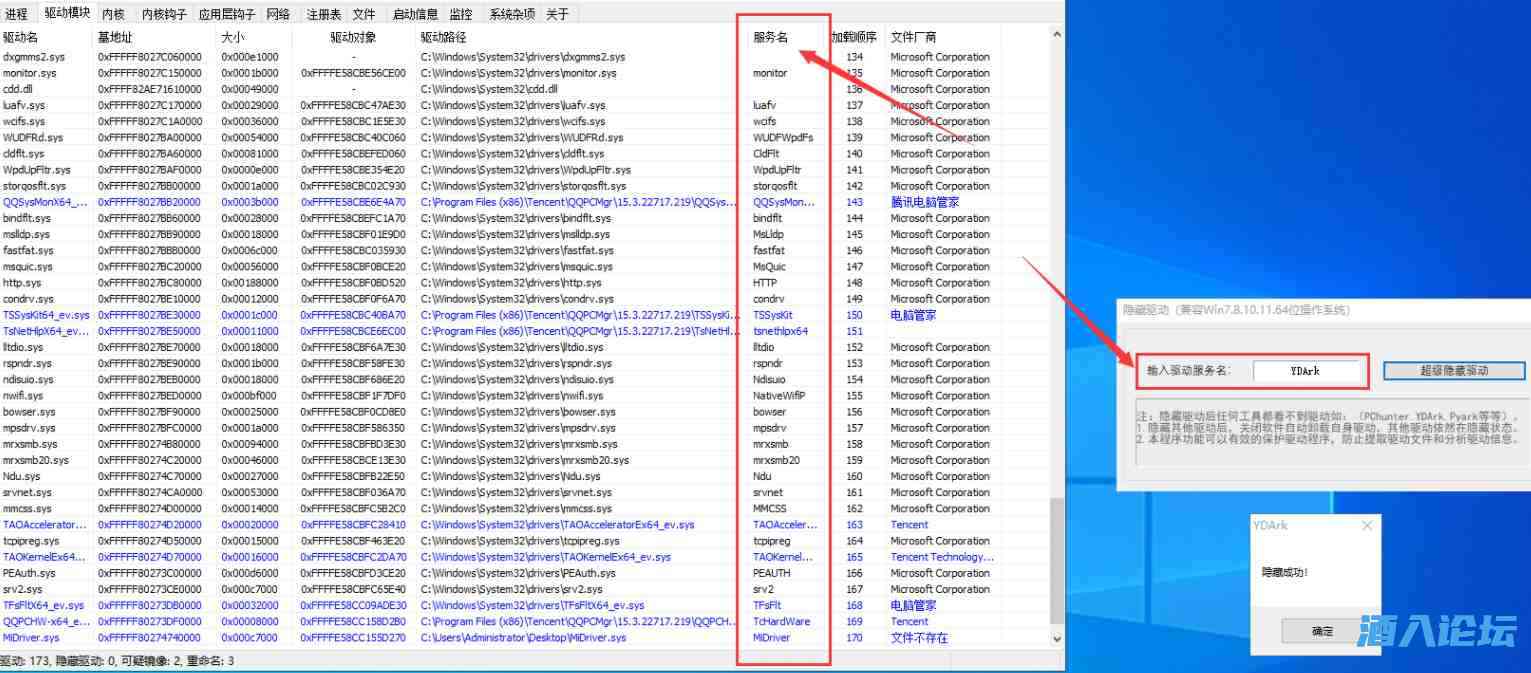Confirm with the 确定 button
Image resolution: width=1531 pixels, height=673 pixels.
[x=1322, y=631]
